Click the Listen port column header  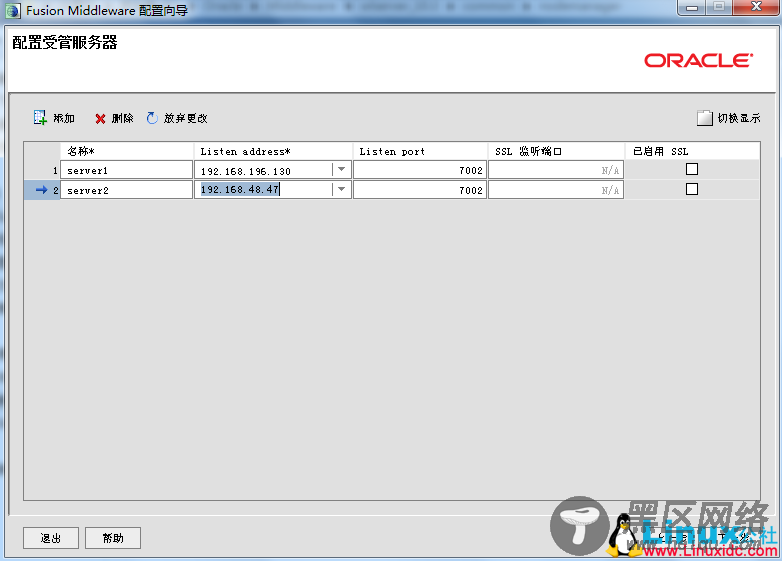[420, 151]
